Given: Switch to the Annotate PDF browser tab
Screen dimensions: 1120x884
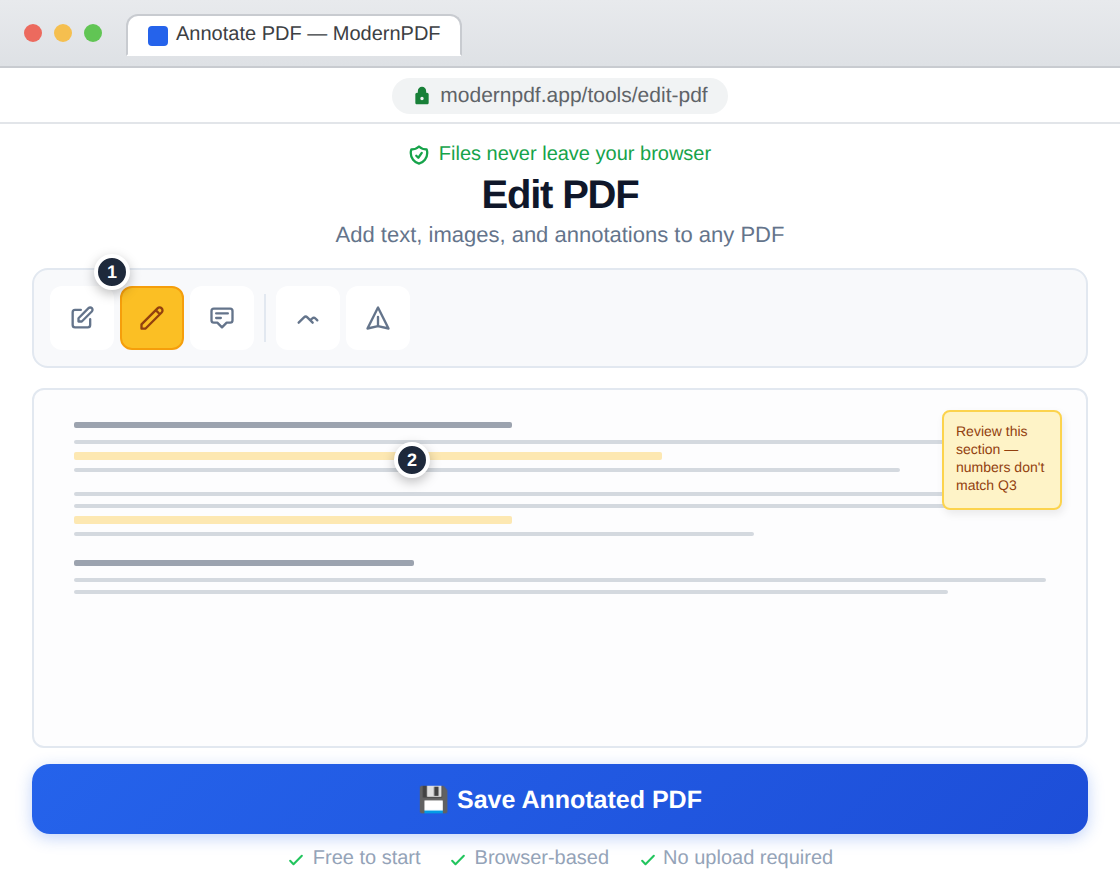Looking at the screenshot, I should (293, 34).
